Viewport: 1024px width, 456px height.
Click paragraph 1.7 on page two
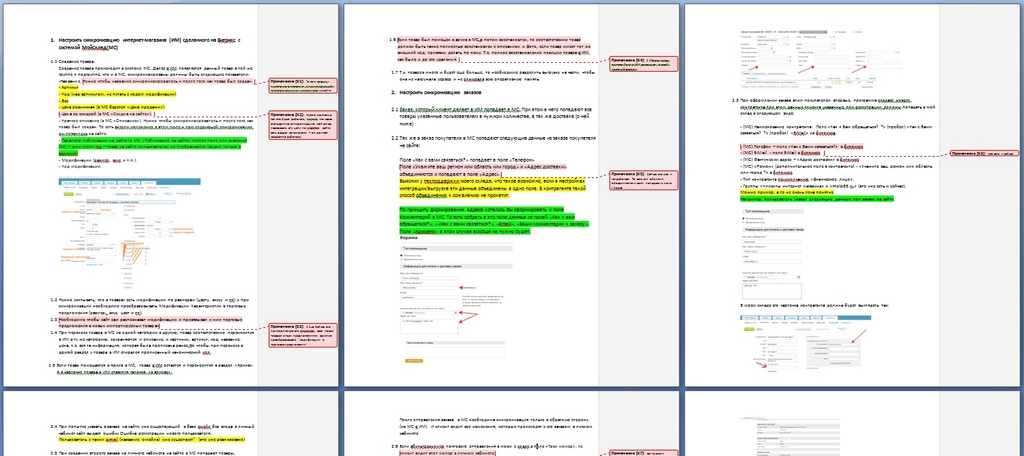click(x=491, y=76)
